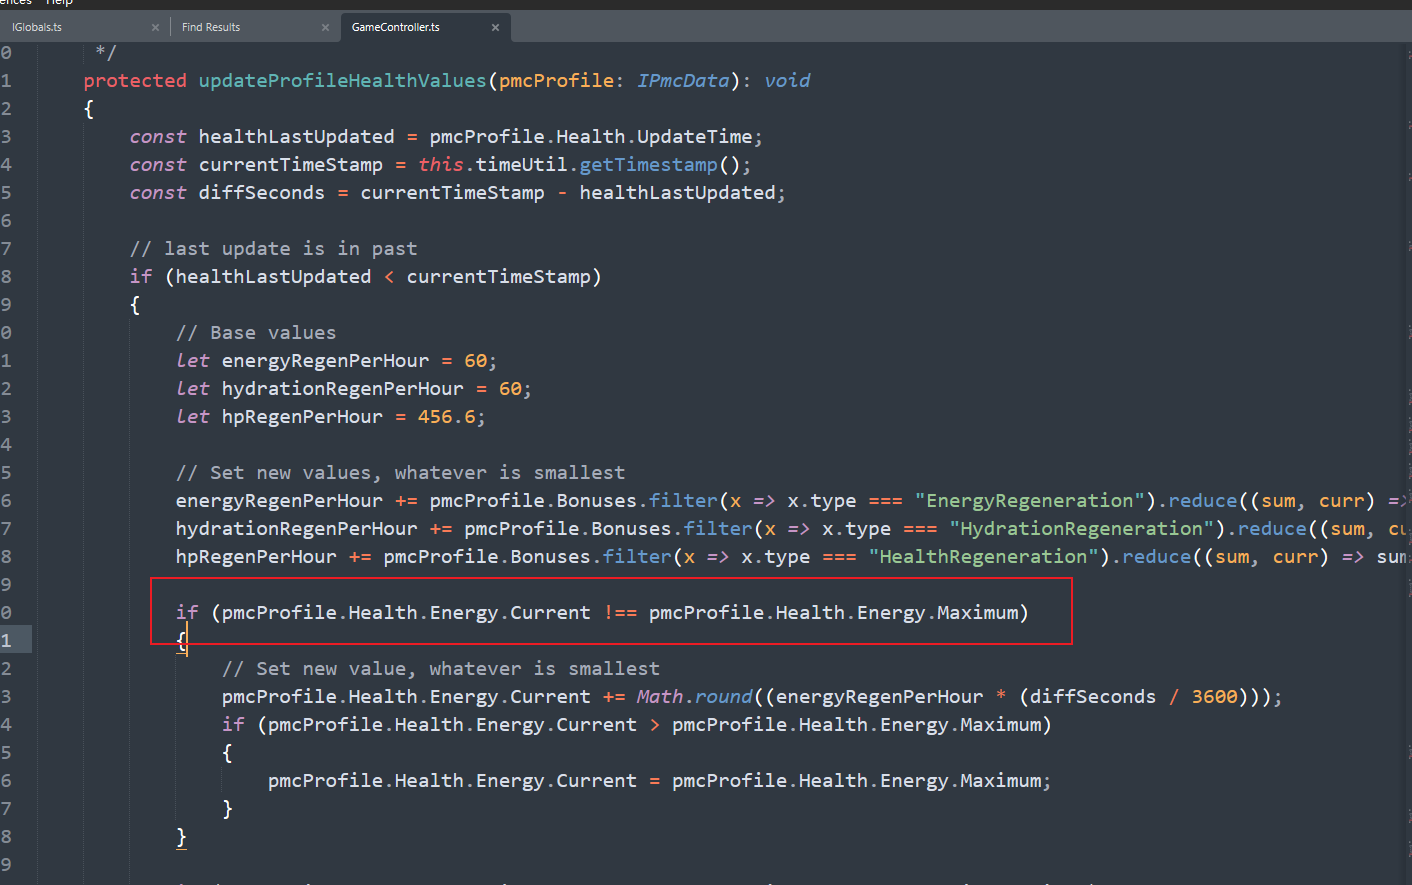Click the highlighted current line number in gutter
Viewport: 1412px width, 885px height.
click(x=7, y=640)
